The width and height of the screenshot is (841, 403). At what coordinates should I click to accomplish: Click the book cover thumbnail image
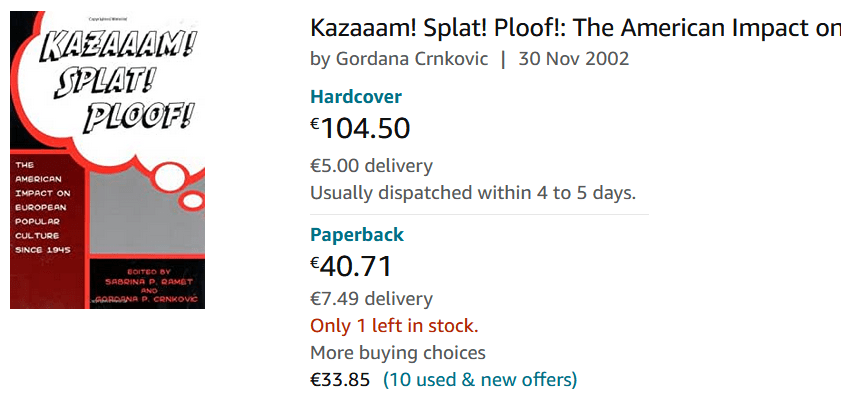(x=107, y=160)
